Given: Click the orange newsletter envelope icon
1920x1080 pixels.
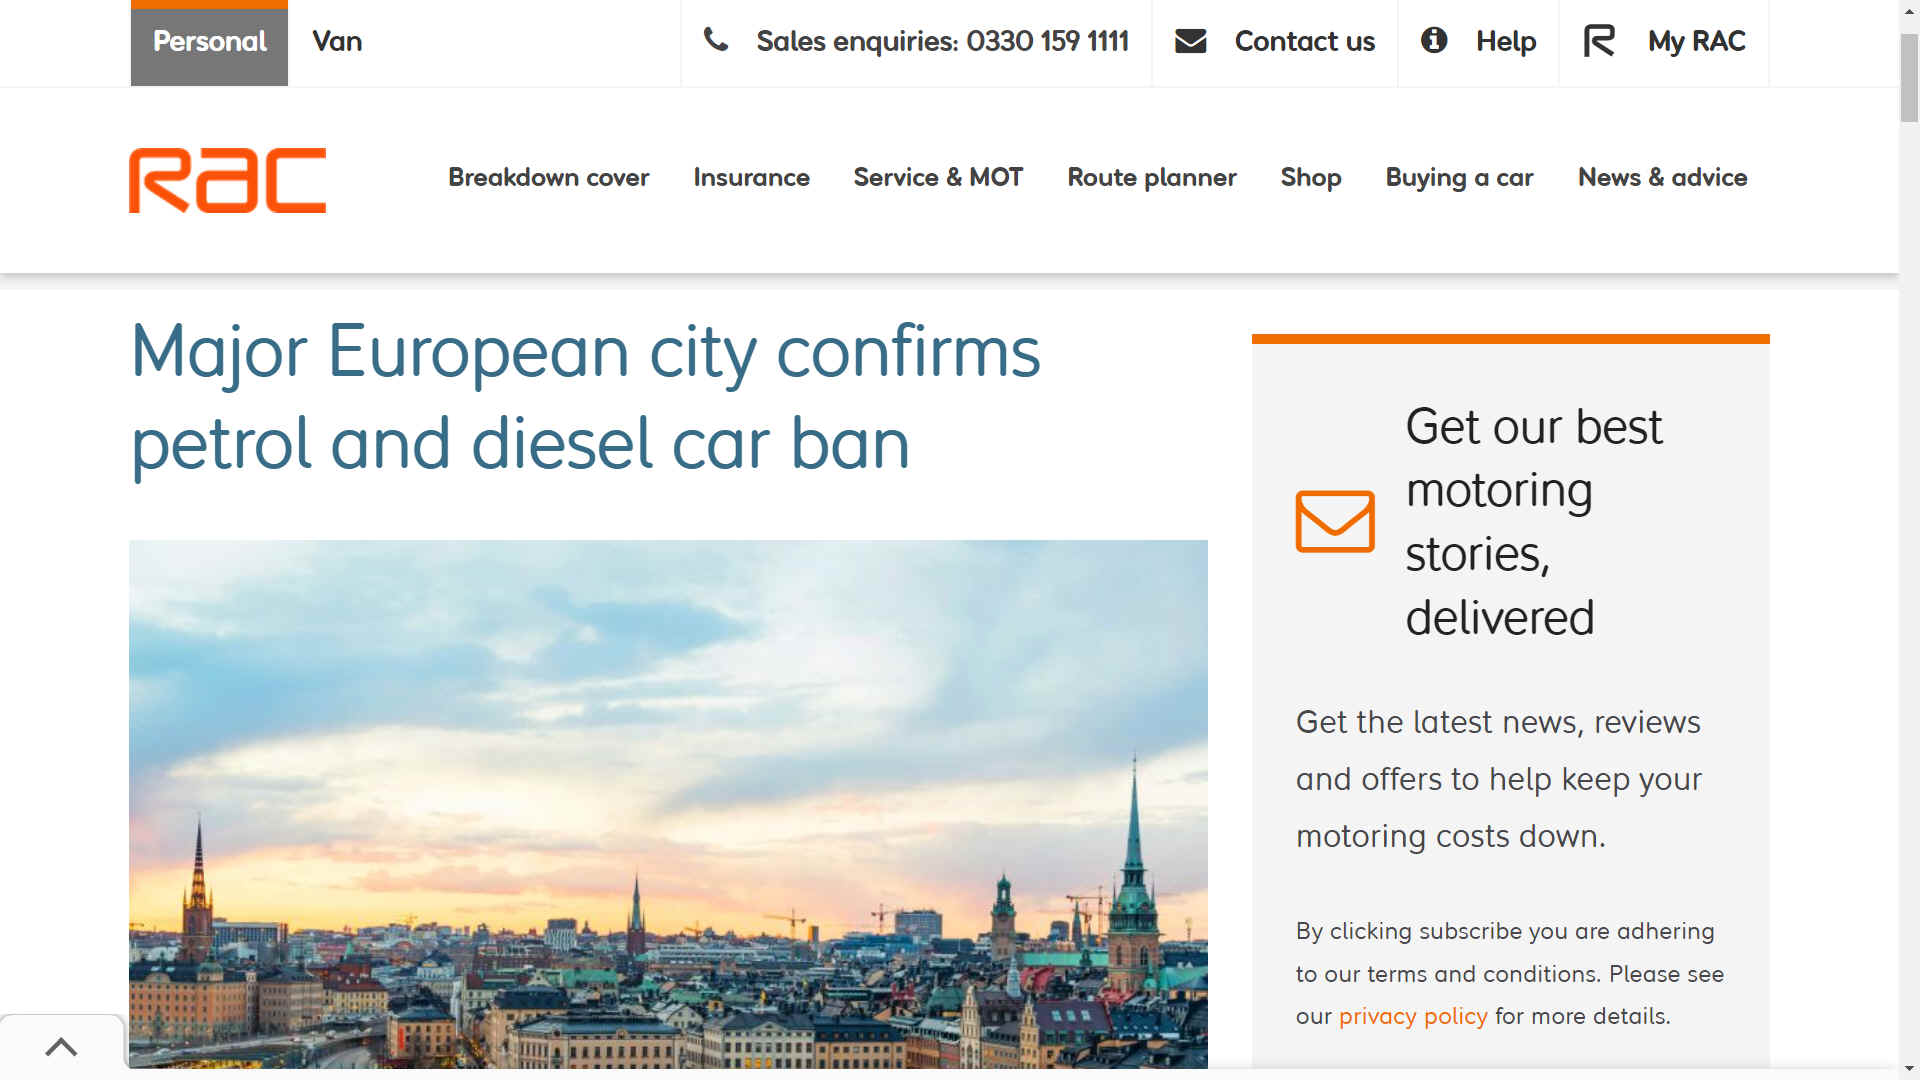Looking at the screenshot, I should [x=1335, y=521].
